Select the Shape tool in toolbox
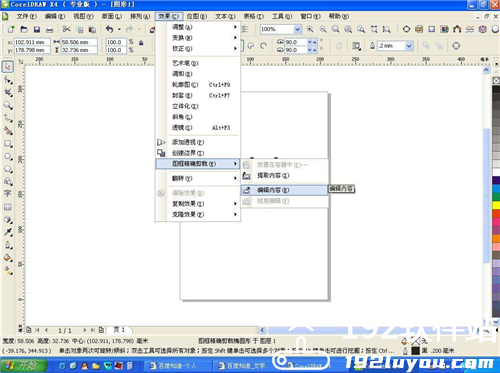Viewport: 500px width, 373px height. (x=8, y=80)
